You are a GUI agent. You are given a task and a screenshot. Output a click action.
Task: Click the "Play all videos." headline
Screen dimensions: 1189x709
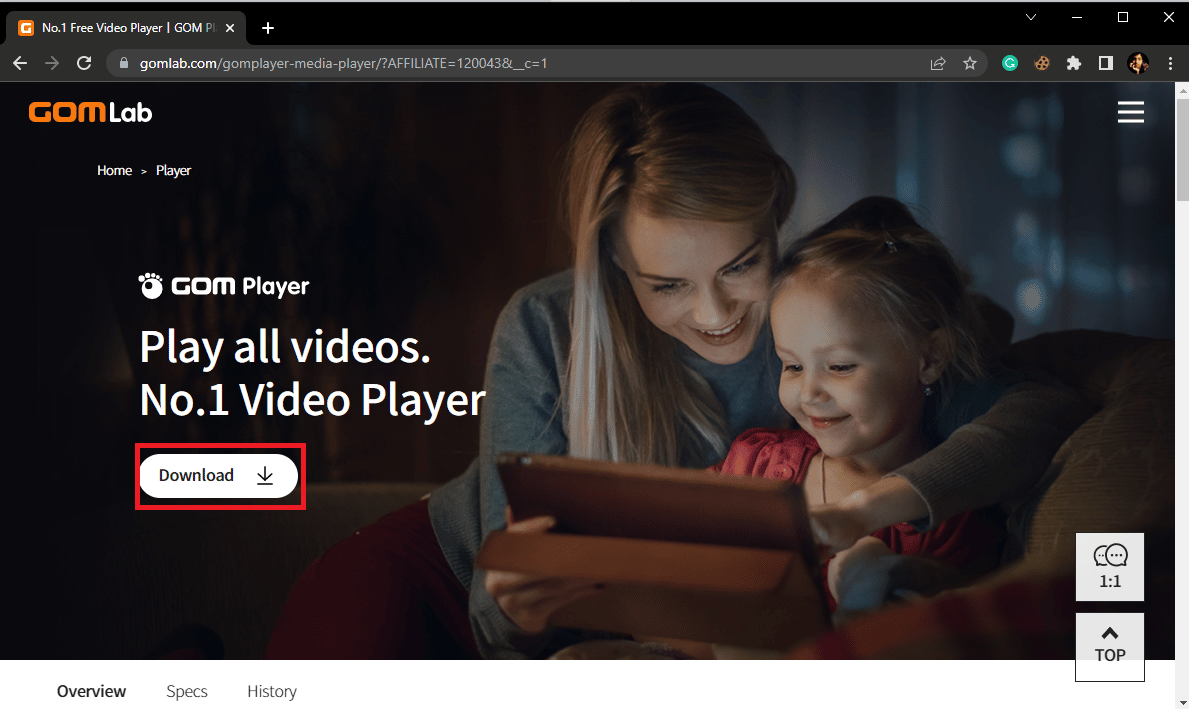(x=285, y=347)
